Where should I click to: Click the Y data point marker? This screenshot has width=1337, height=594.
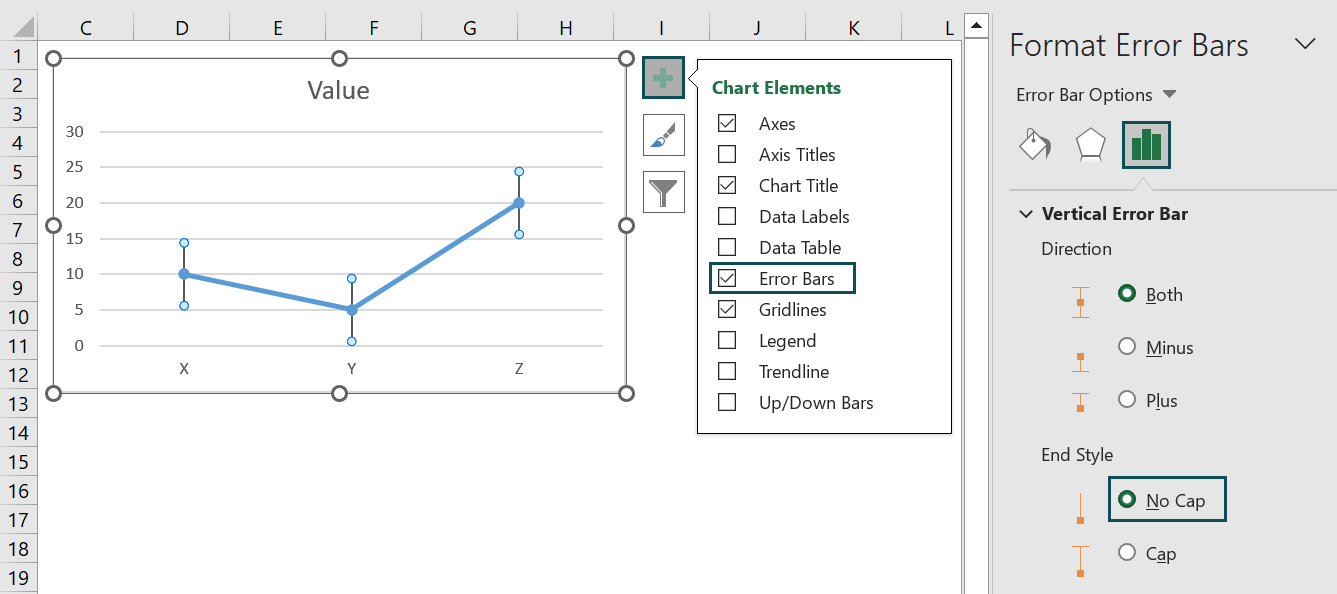(x=352, y=310)
